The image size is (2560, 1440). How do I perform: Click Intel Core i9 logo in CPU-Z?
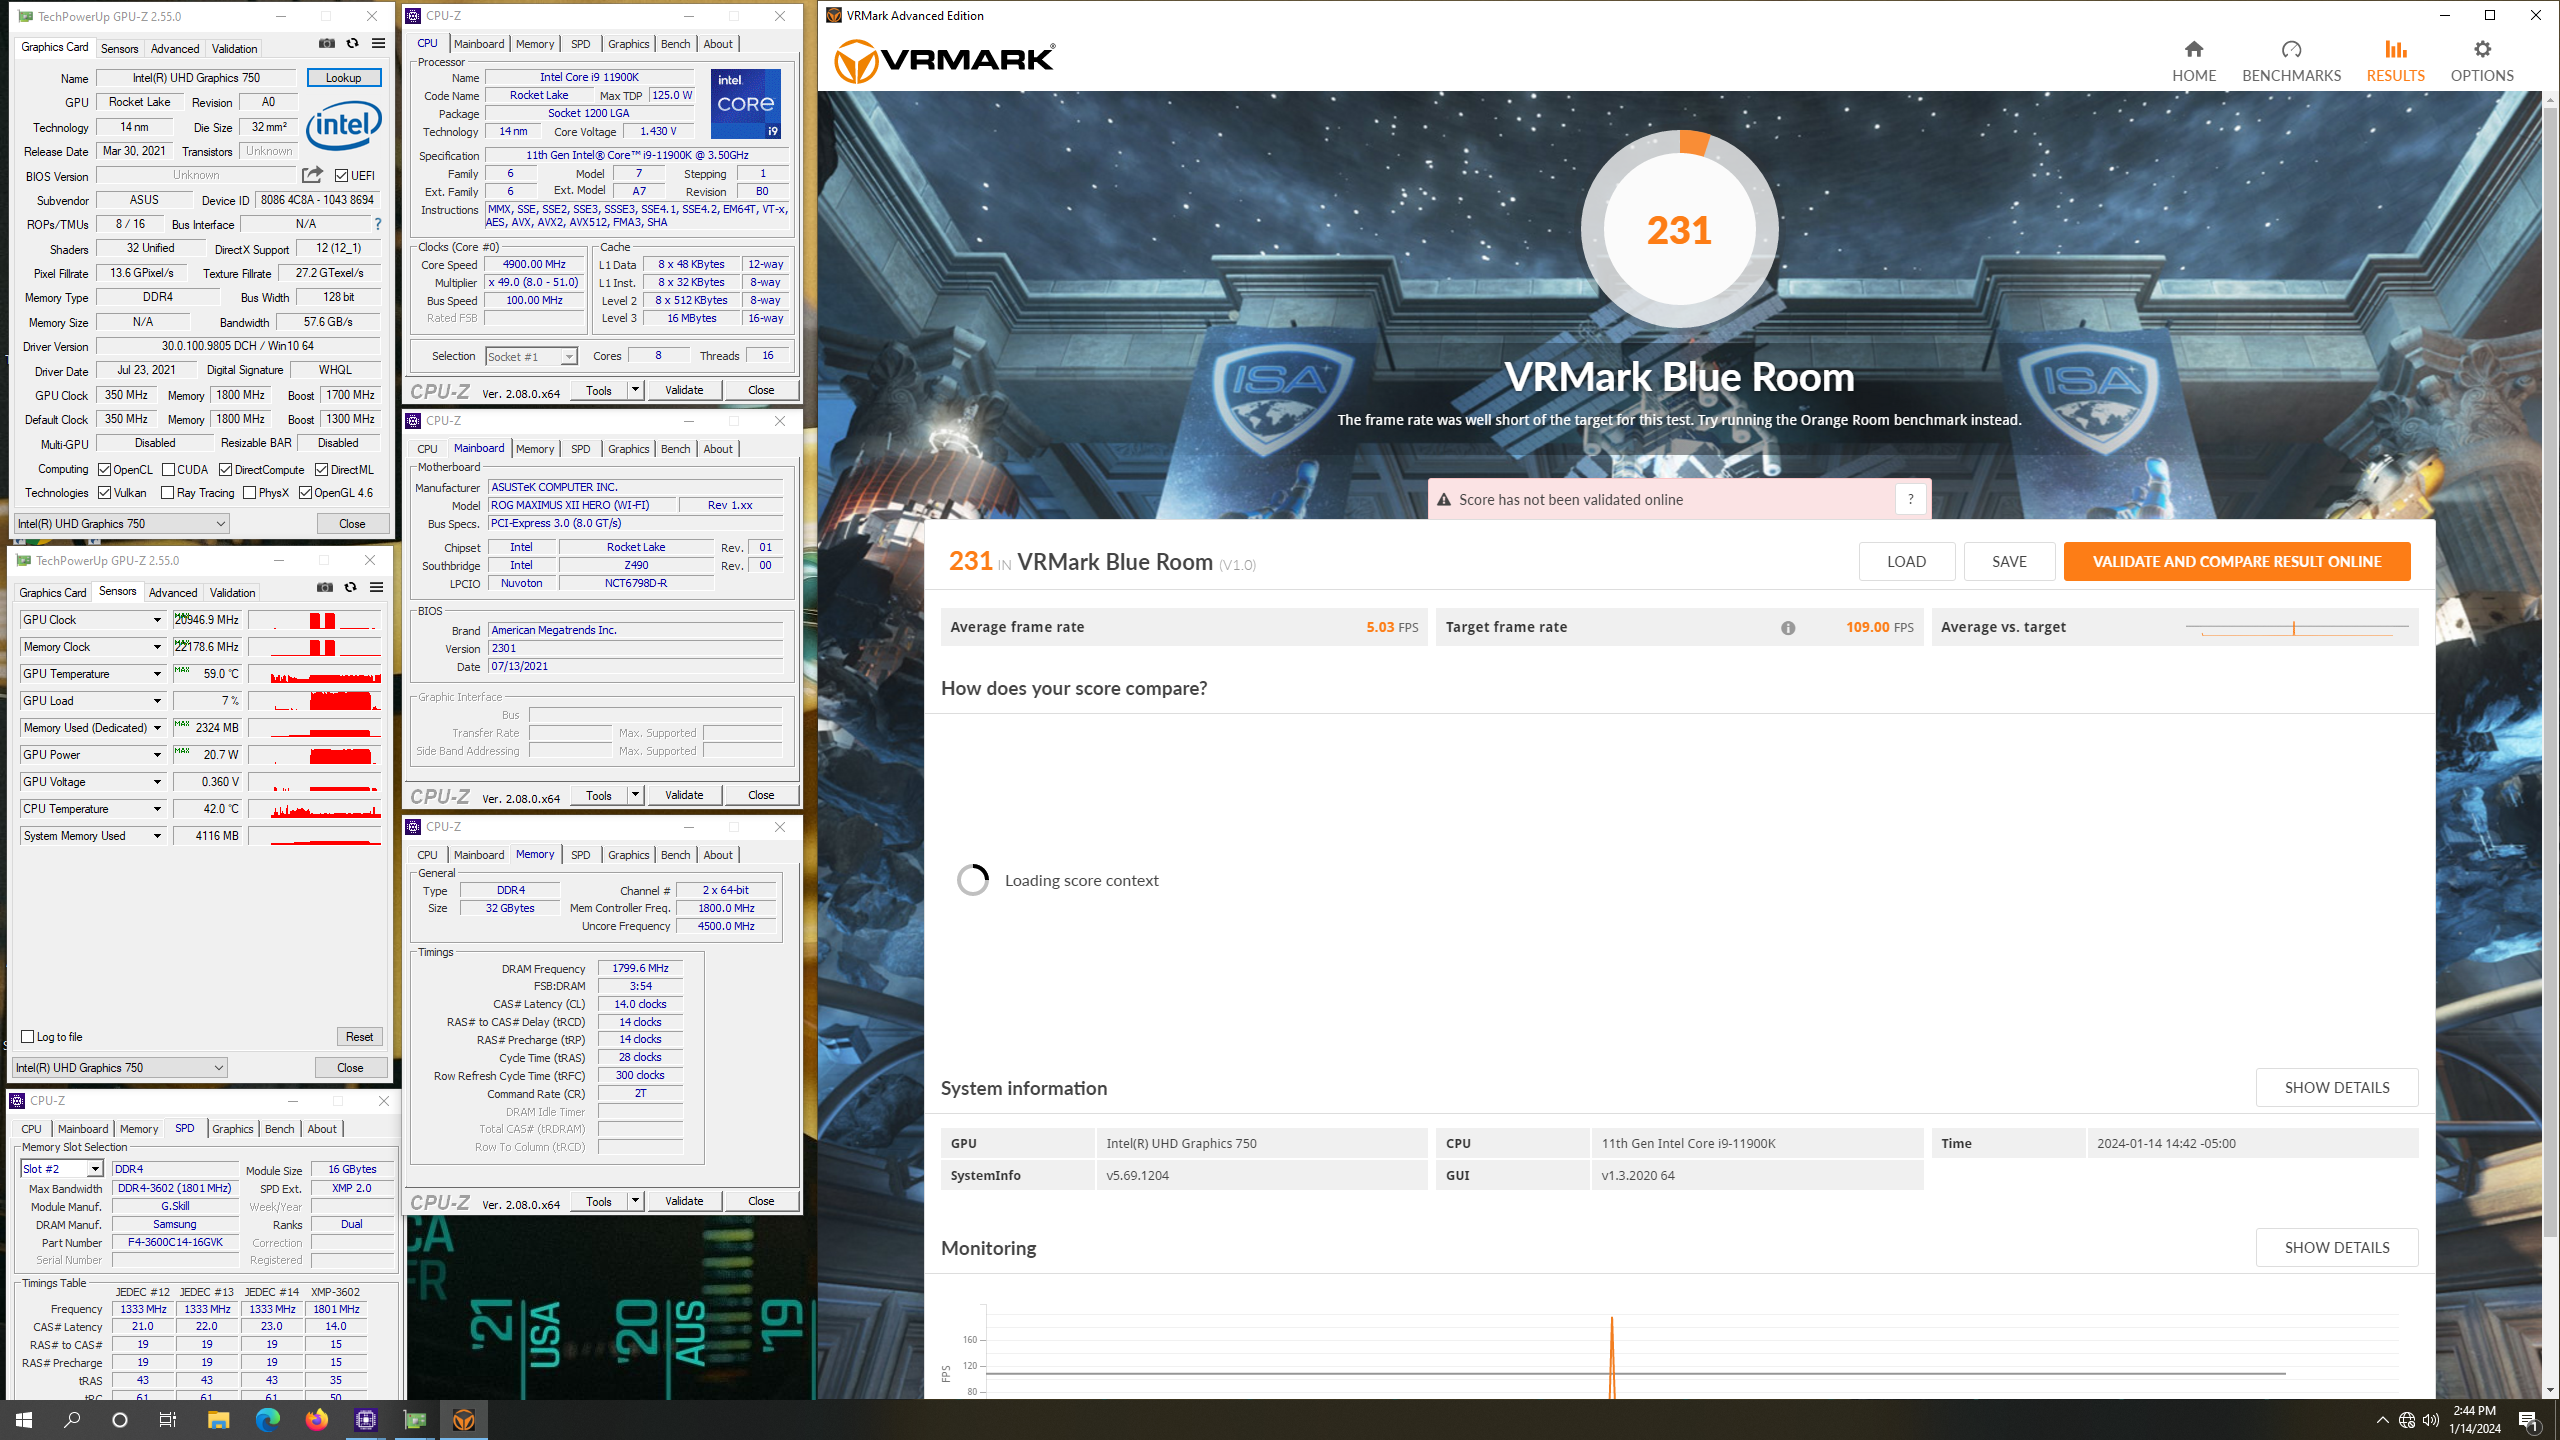coord(745,104)
